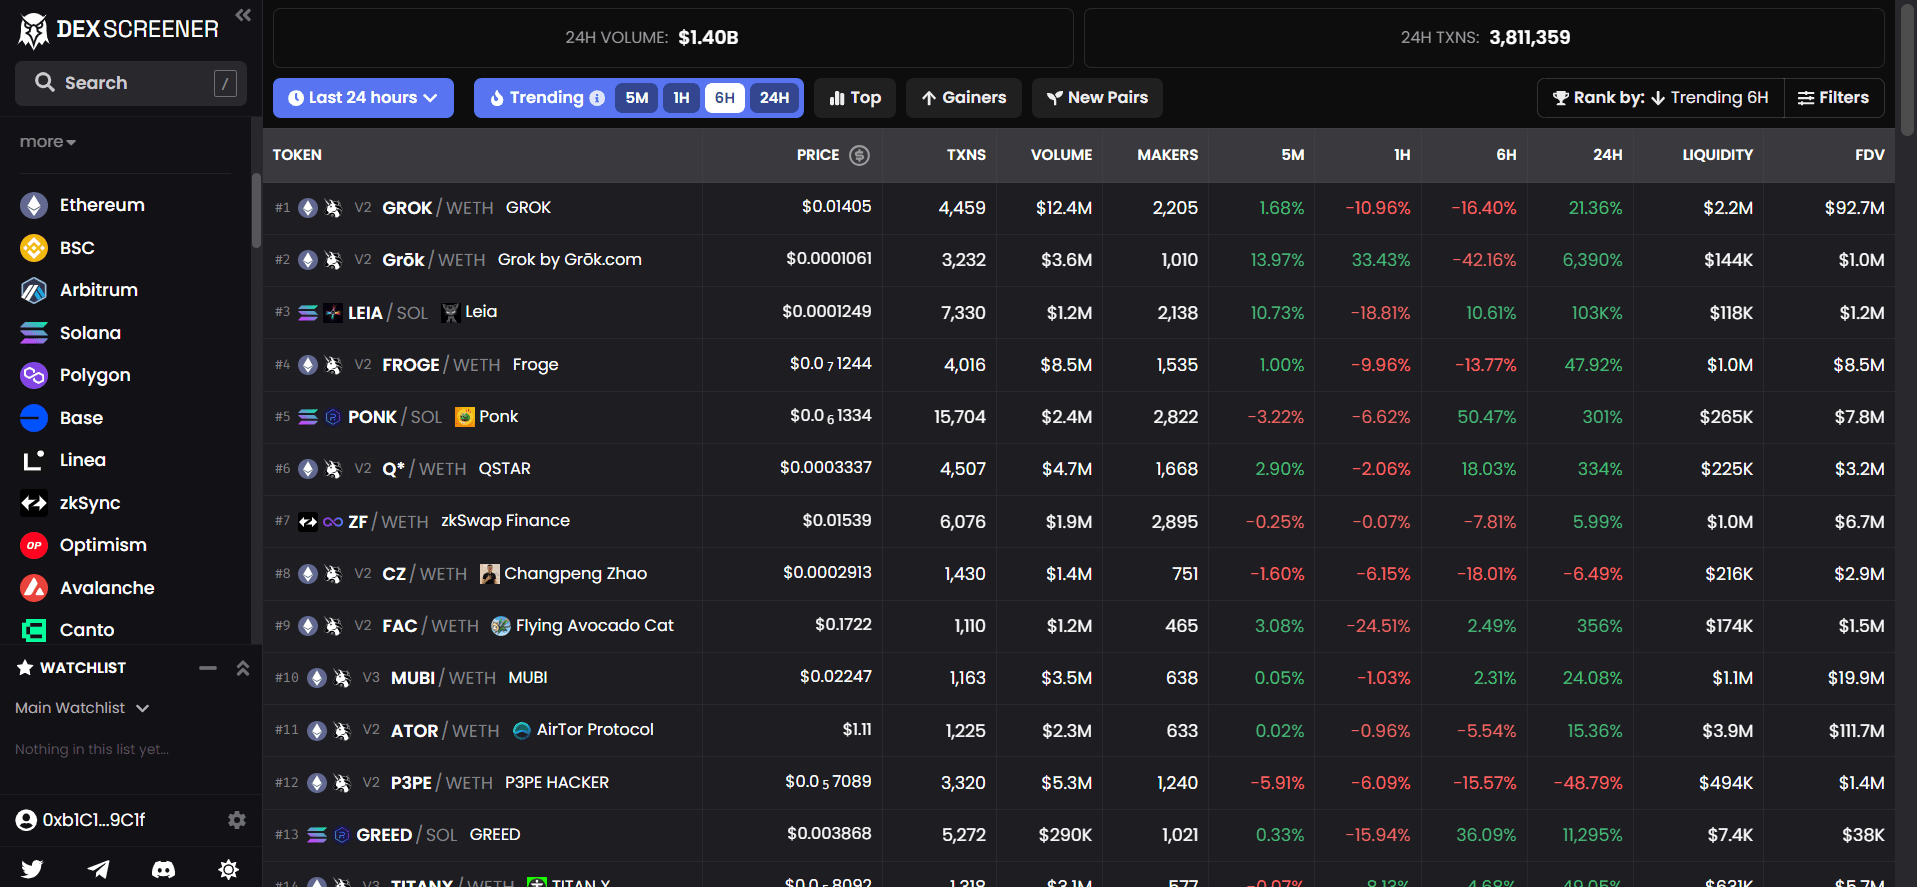
Task: Sort by the LIQUIDITY column header
Action: [1717, 155]
